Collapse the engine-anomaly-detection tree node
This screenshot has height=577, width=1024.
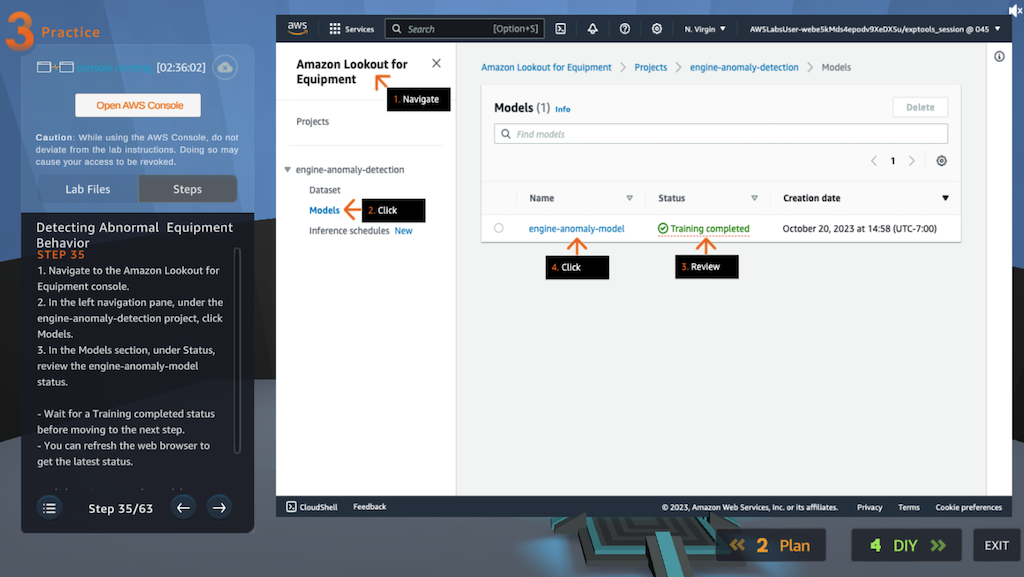[x=287, y=169]
